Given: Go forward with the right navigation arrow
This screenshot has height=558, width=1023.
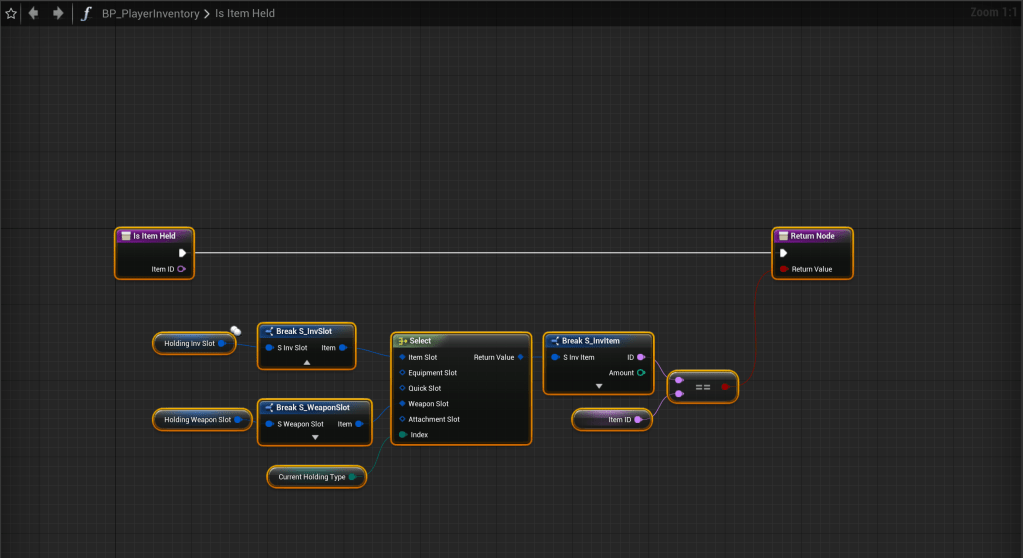Looking at the screenshot, I should point(58,14).
